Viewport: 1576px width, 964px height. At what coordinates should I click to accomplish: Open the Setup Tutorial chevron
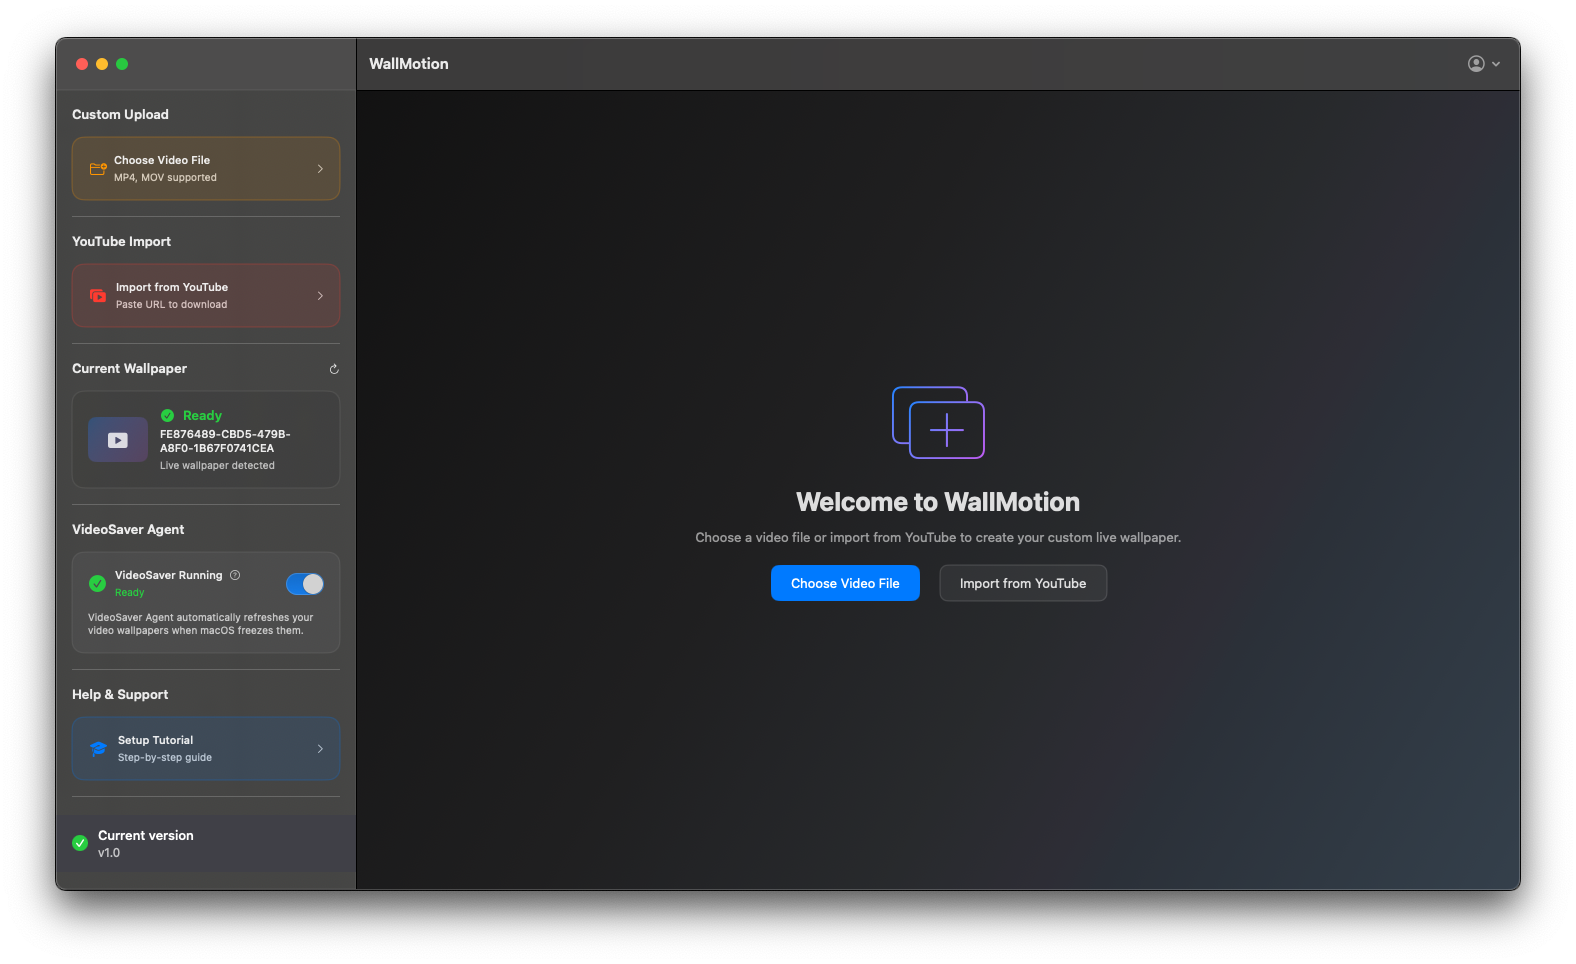(320, 749)
